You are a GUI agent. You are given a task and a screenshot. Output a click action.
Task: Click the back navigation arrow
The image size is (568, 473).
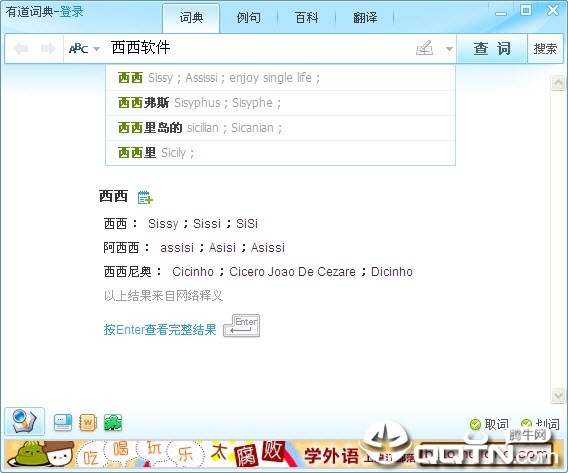(21, 48)
